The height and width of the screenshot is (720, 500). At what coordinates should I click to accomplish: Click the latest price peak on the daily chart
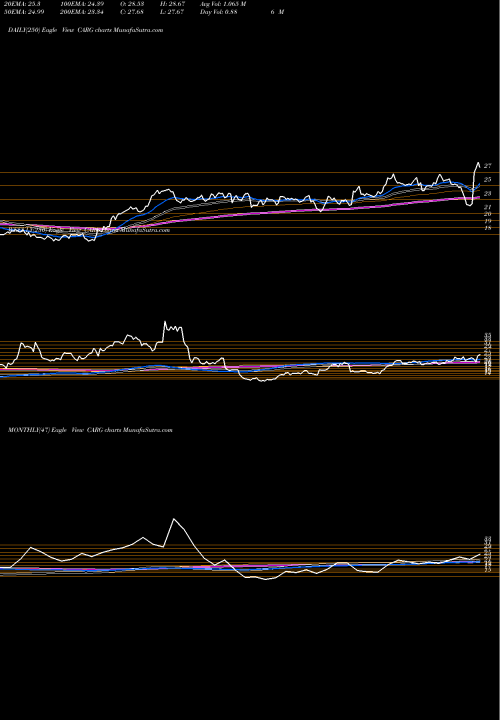click(x=478, y=163)
